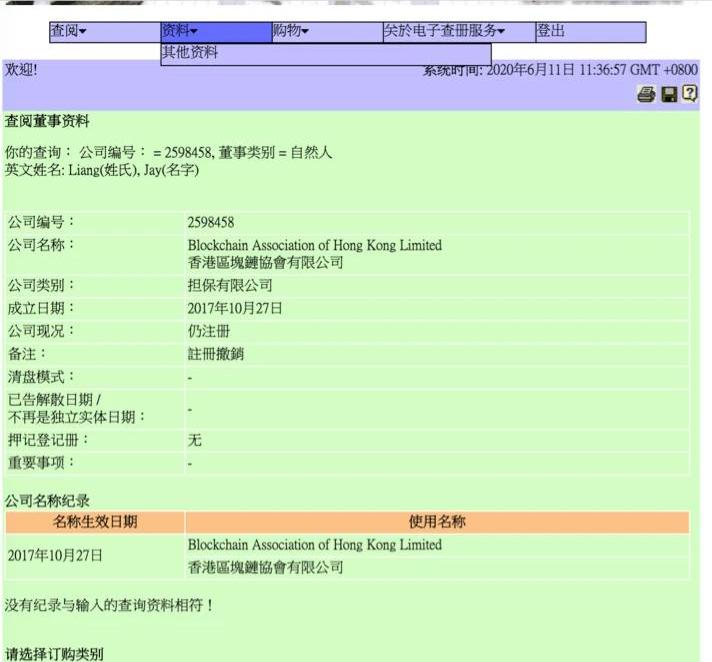Click 登出 to log out
The width and height of the screenshot is (712, 662).
click(591, 32)
